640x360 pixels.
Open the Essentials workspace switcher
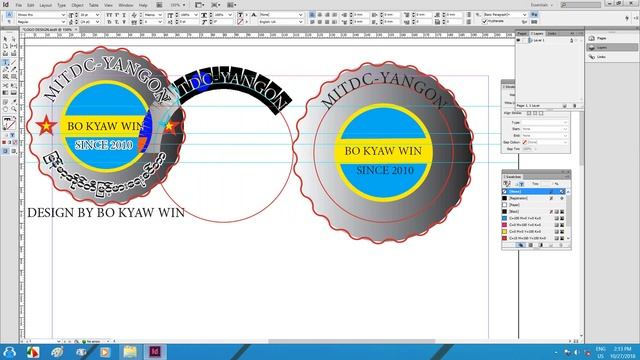pos(542,5)
